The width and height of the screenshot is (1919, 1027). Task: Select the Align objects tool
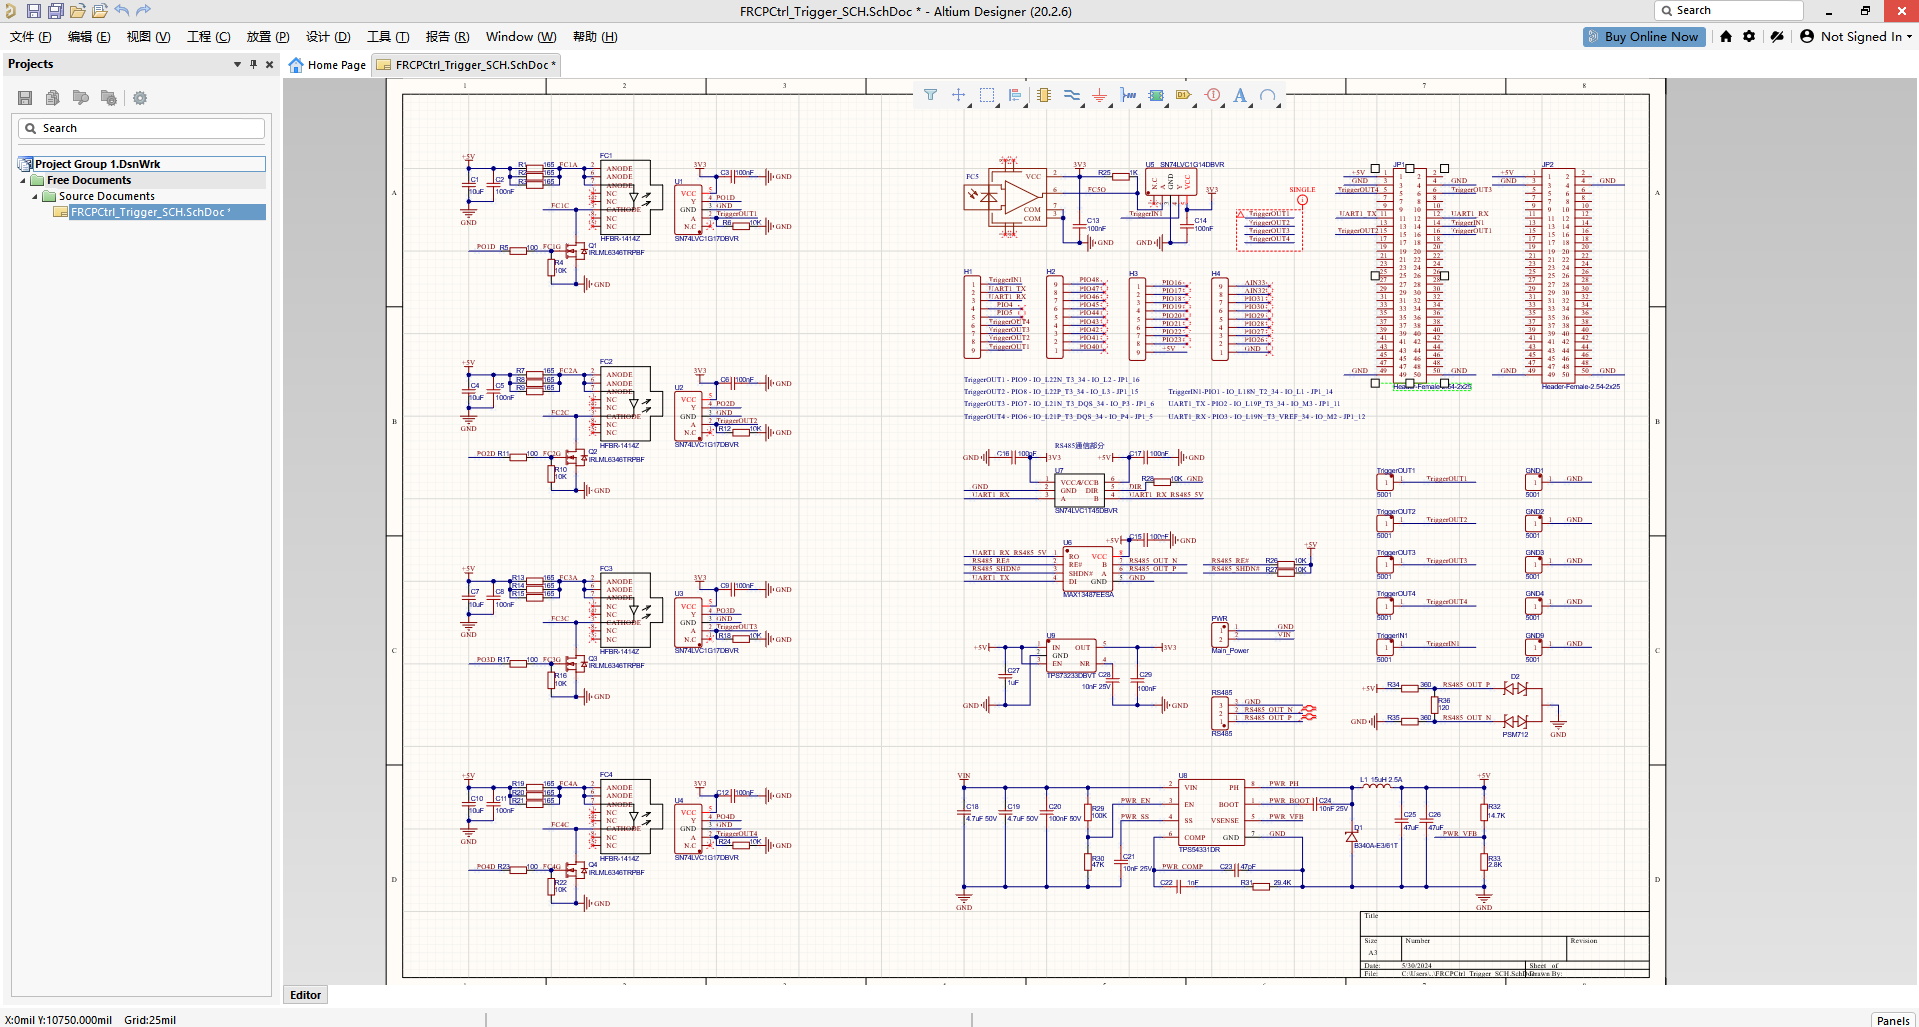click(1015, 95)
